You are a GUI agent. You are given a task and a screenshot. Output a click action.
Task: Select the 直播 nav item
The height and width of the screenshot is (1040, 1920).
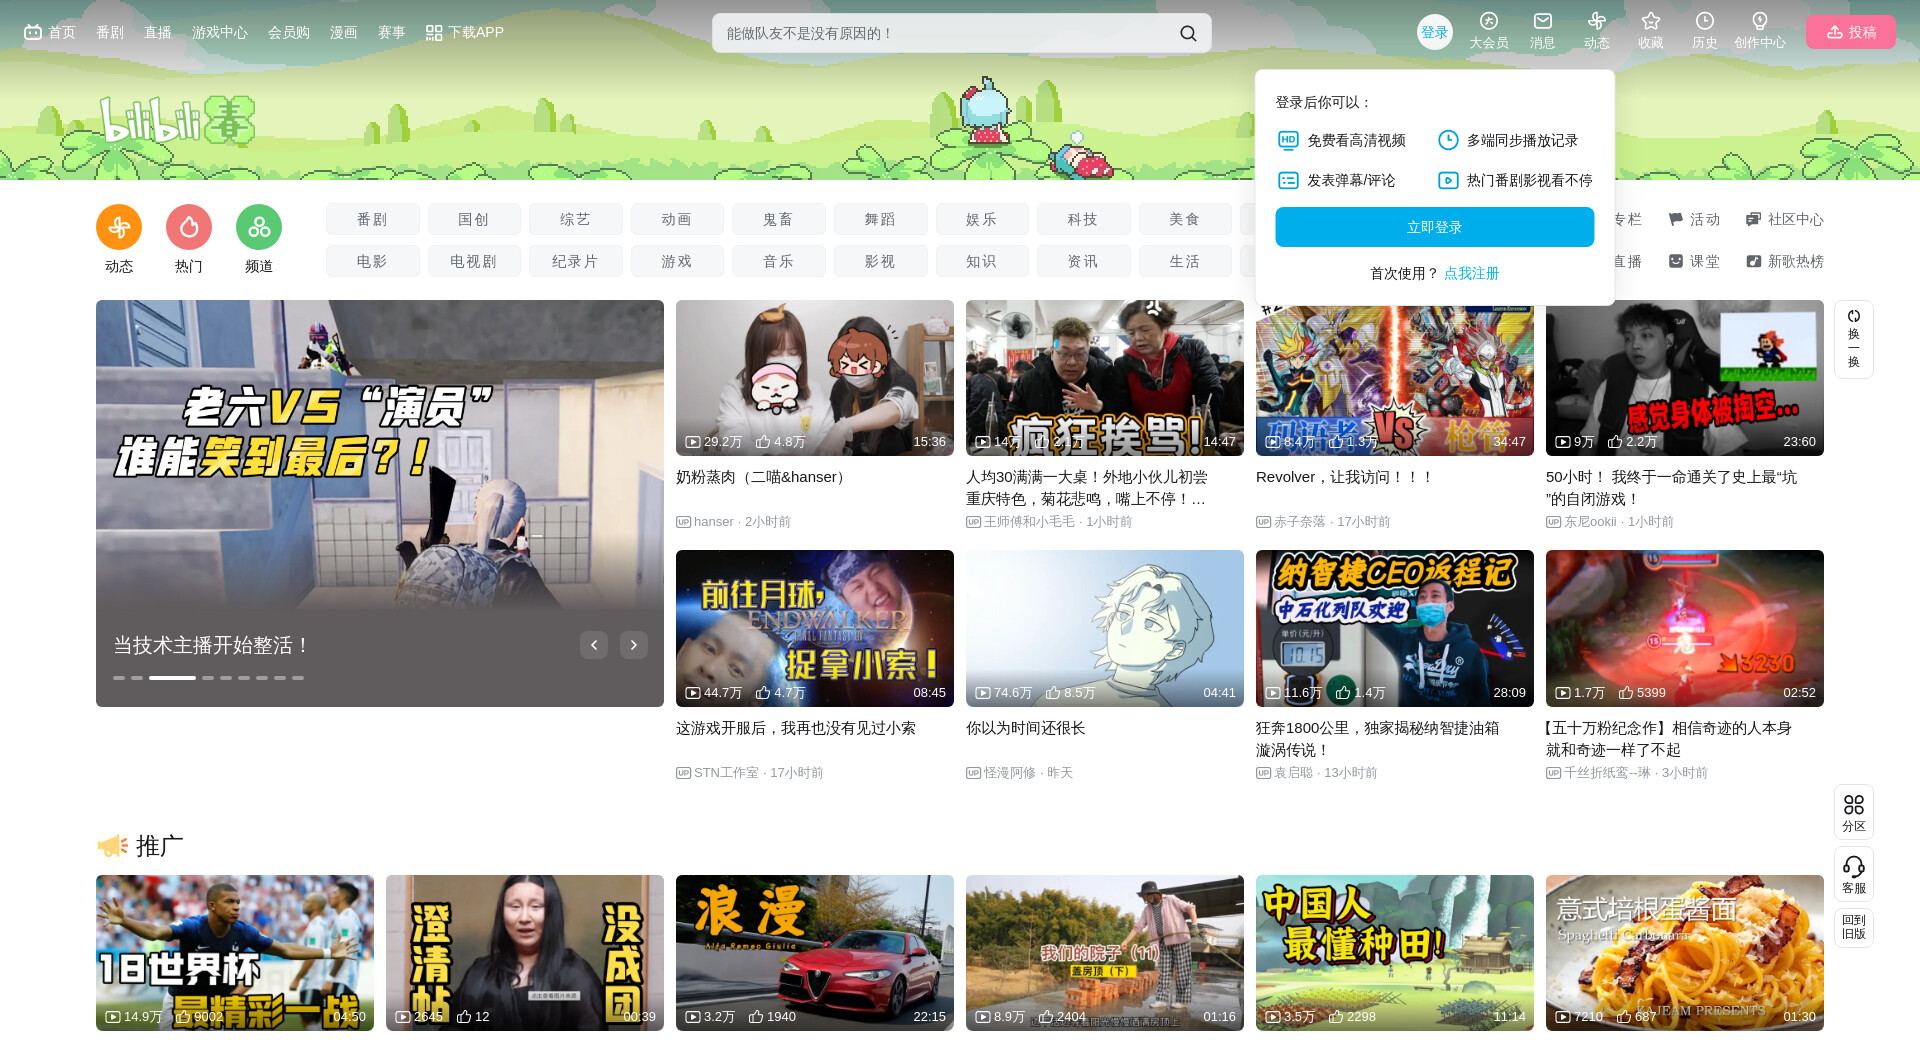[158, 32]
